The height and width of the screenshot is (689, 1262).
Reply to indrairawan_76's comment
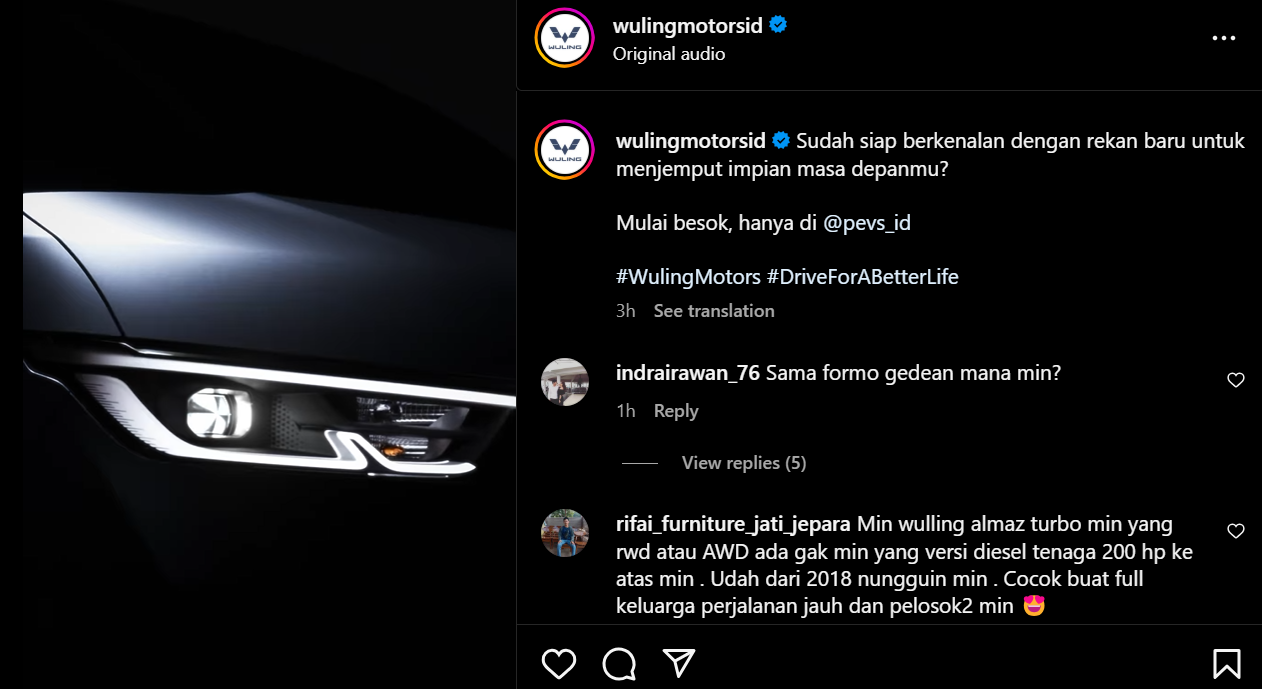pyautogui.click(x=676, y=411)
